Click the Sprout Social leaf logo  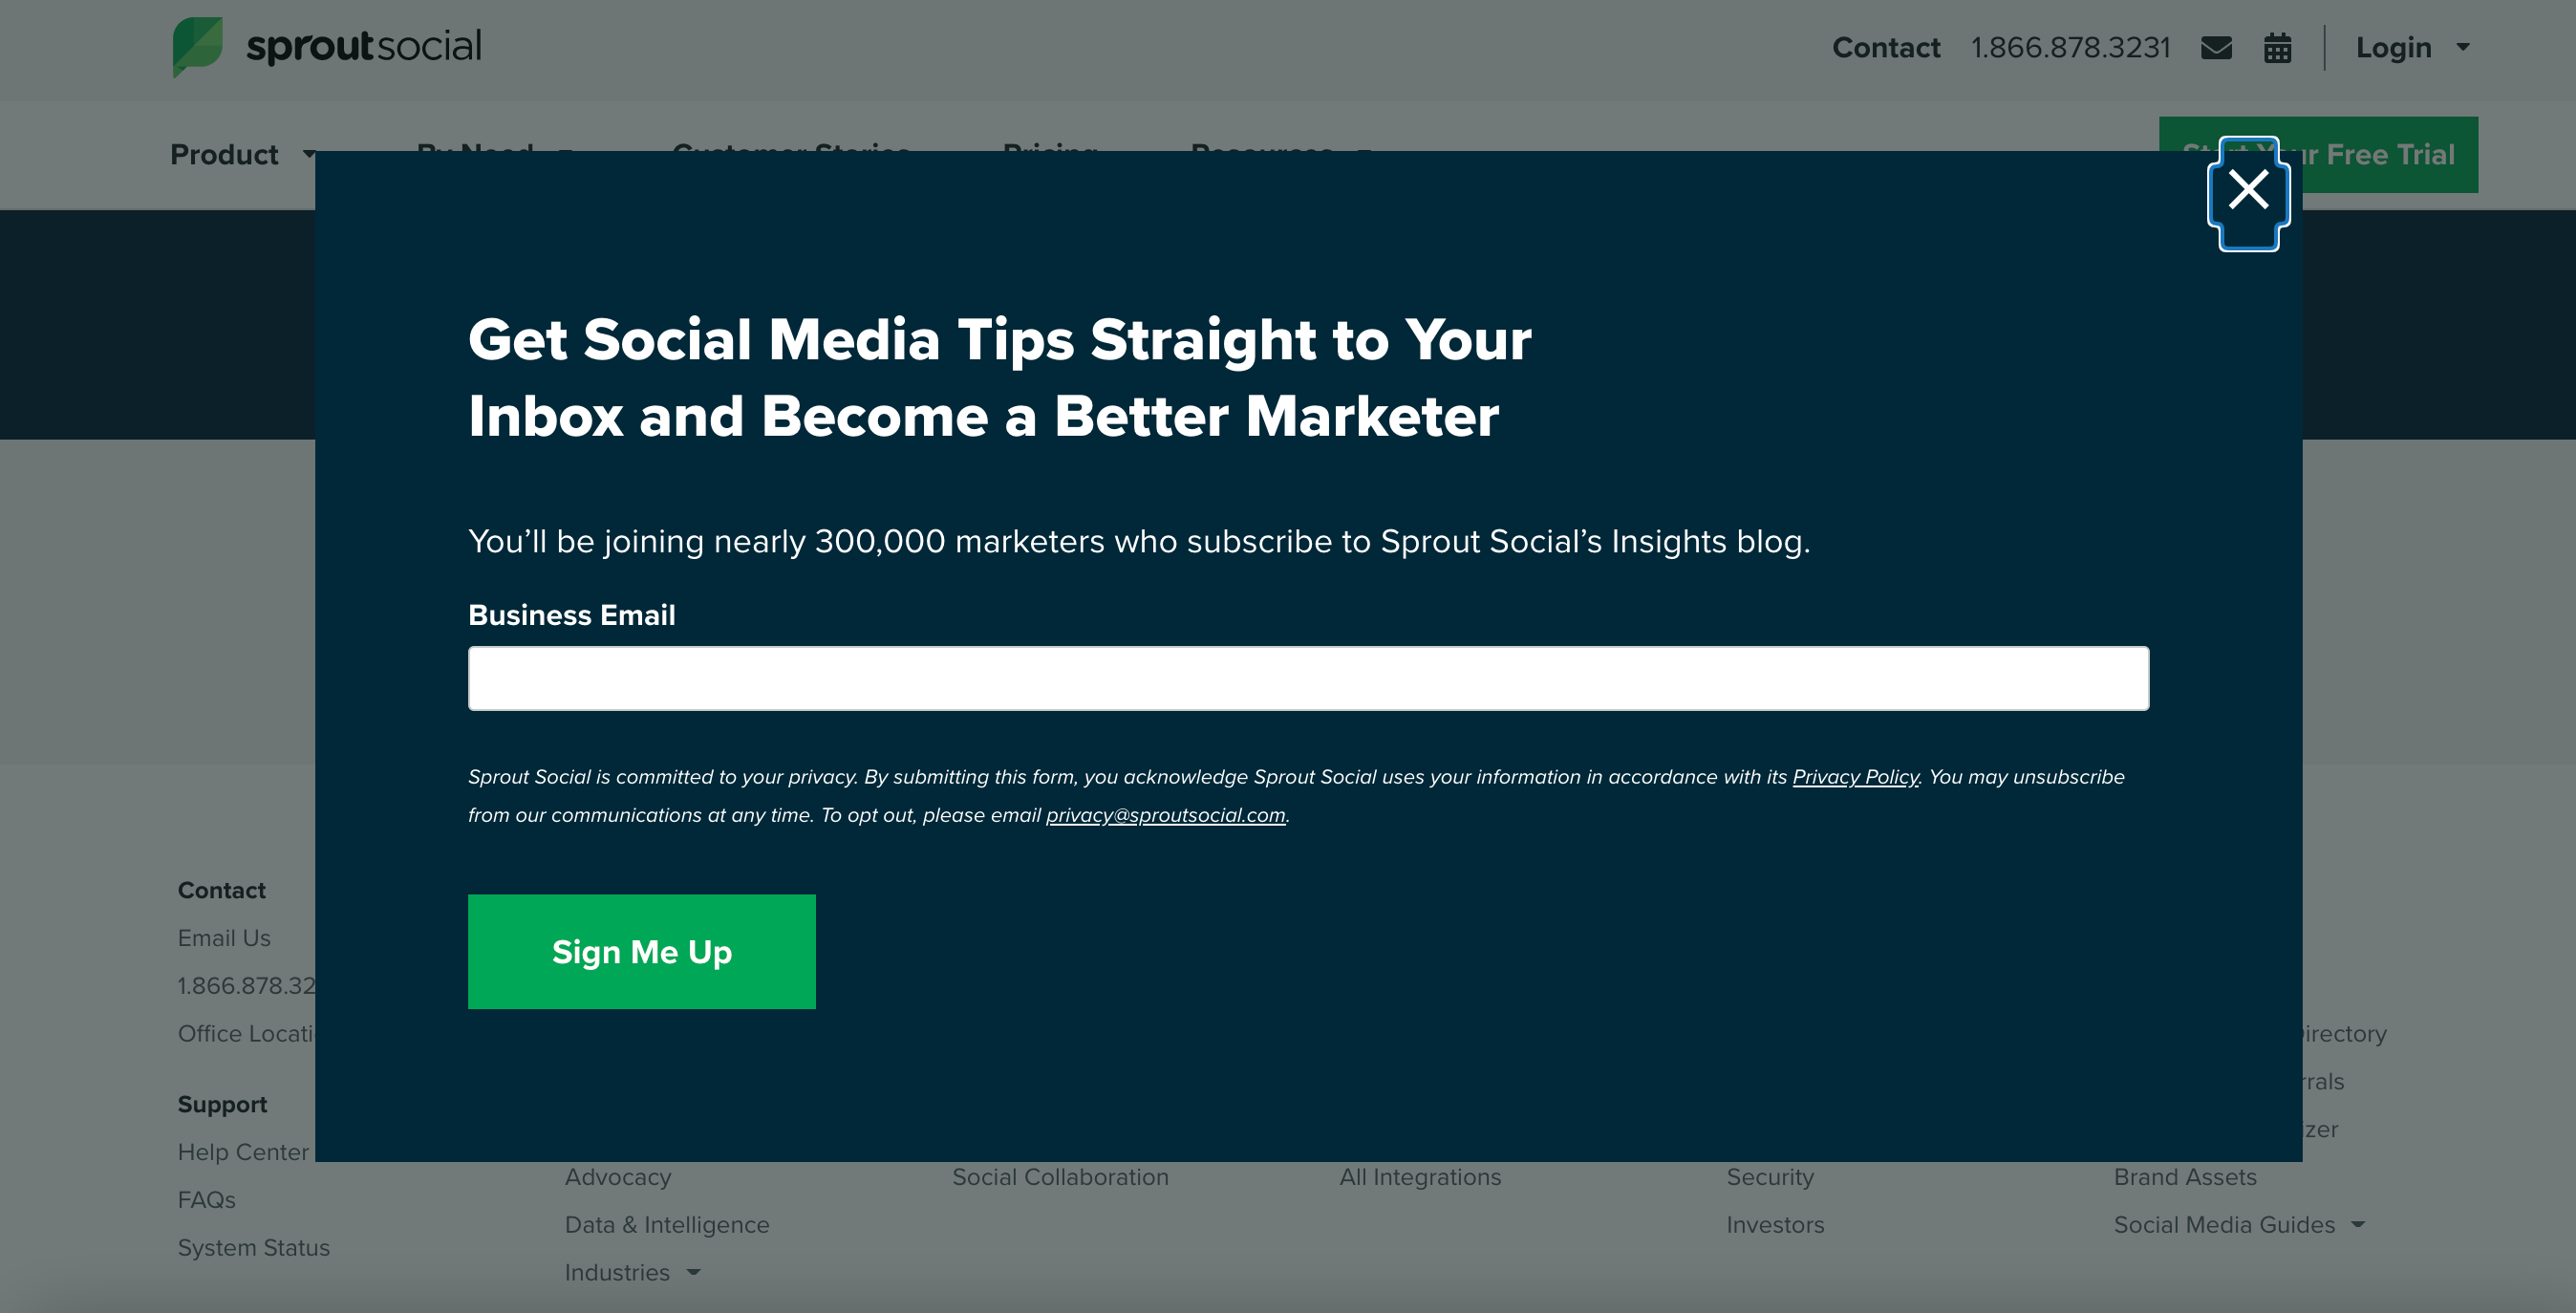tap(198, 46)
